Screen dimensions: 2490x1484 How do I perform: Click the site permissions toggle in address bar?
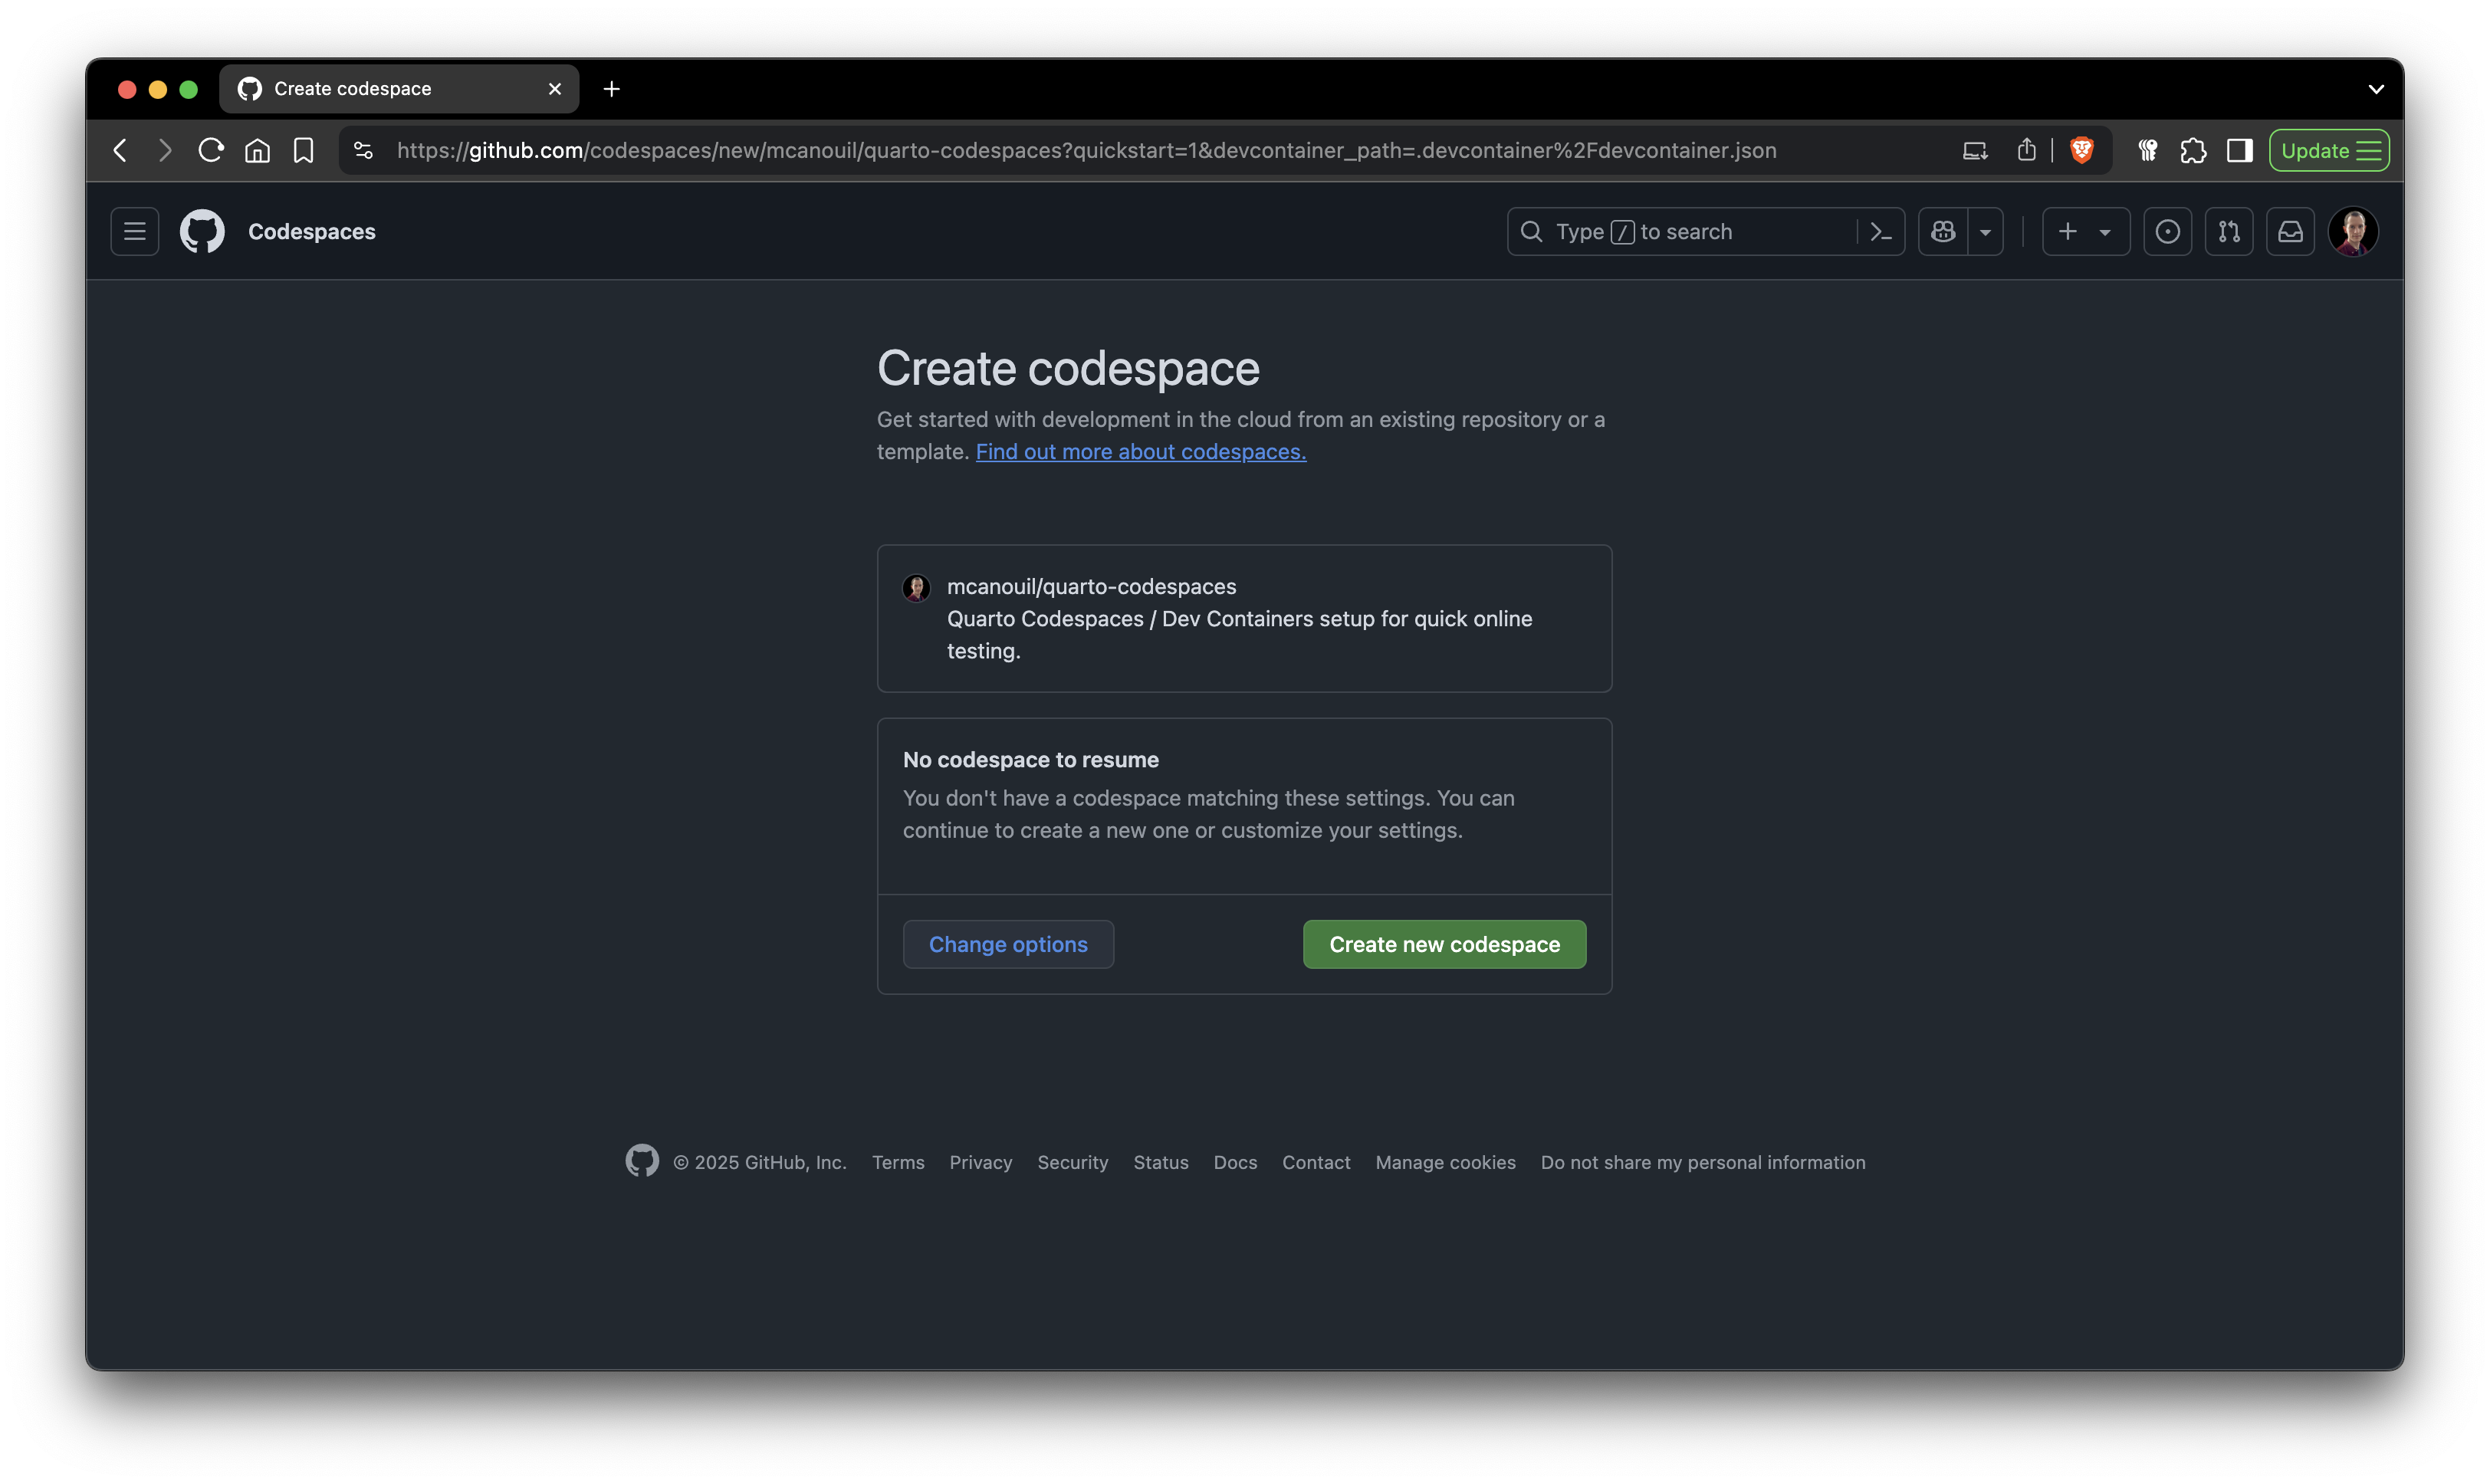[x=362, y=150]
